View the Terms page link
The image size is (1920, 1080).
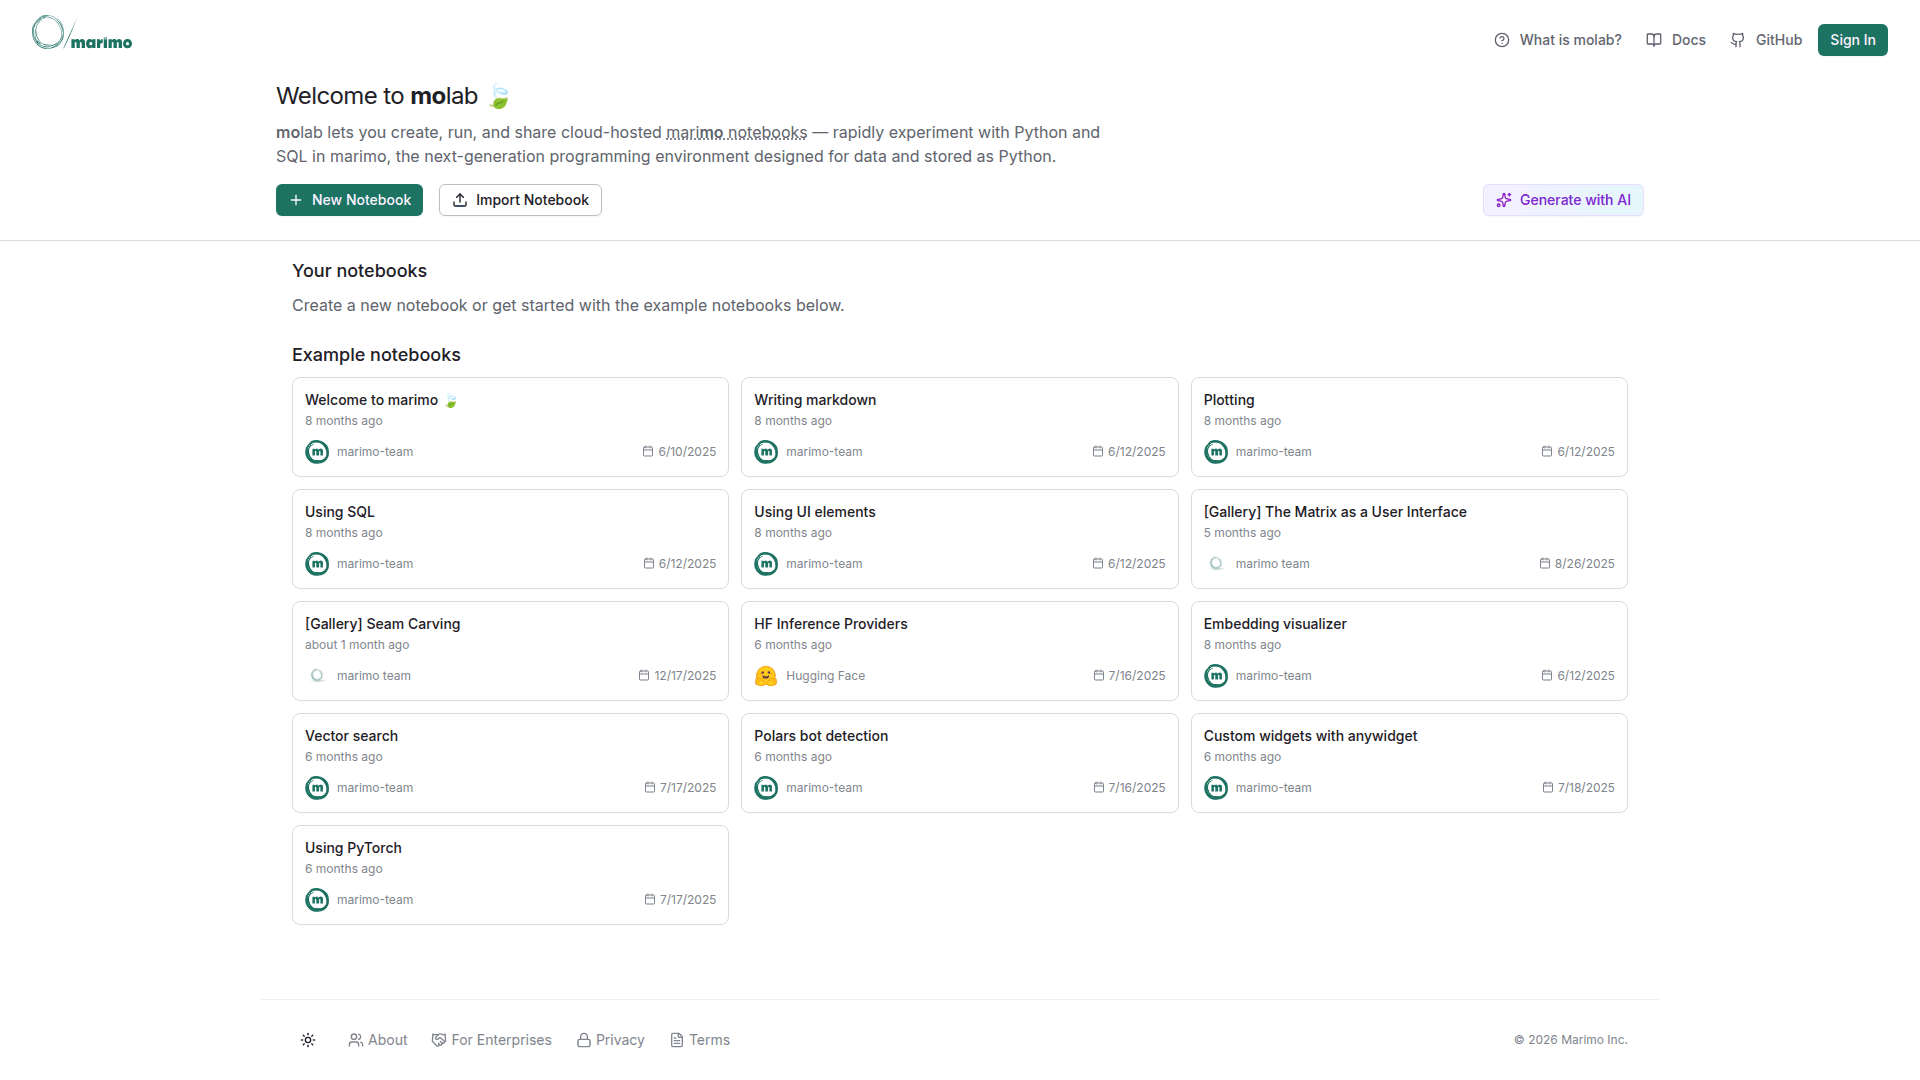[700, 1040]
